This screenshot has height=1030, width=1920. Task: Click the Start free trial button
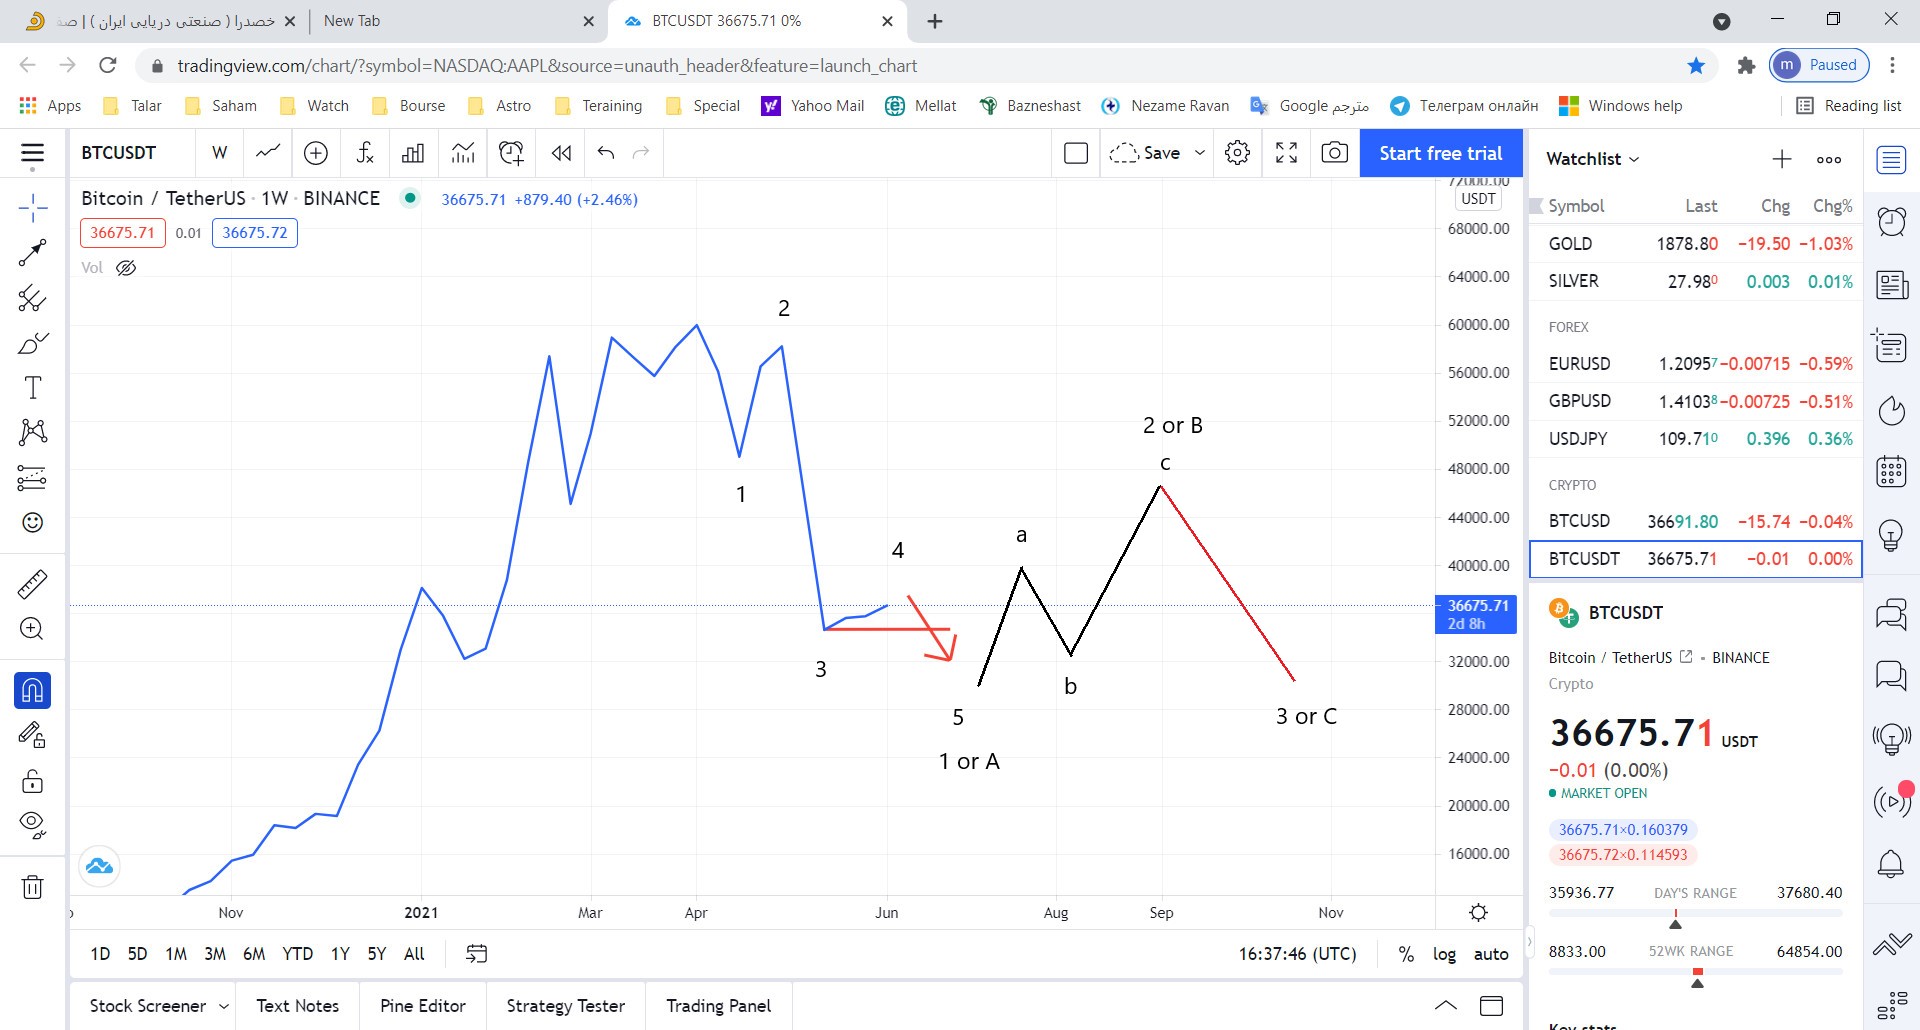1441,153
